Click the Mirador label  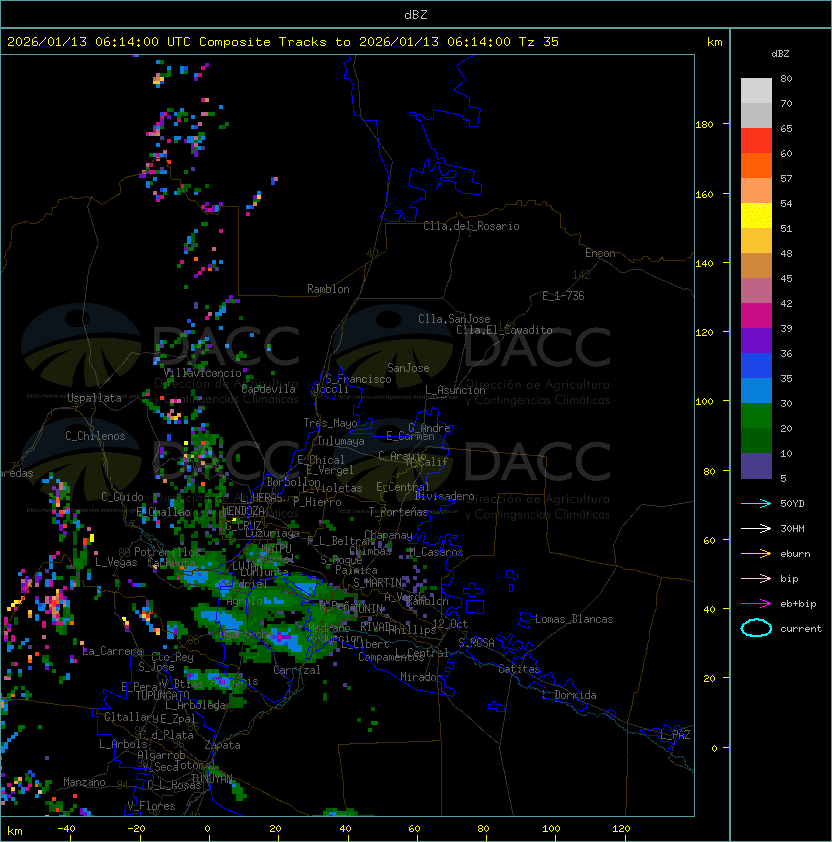point(421,677)
